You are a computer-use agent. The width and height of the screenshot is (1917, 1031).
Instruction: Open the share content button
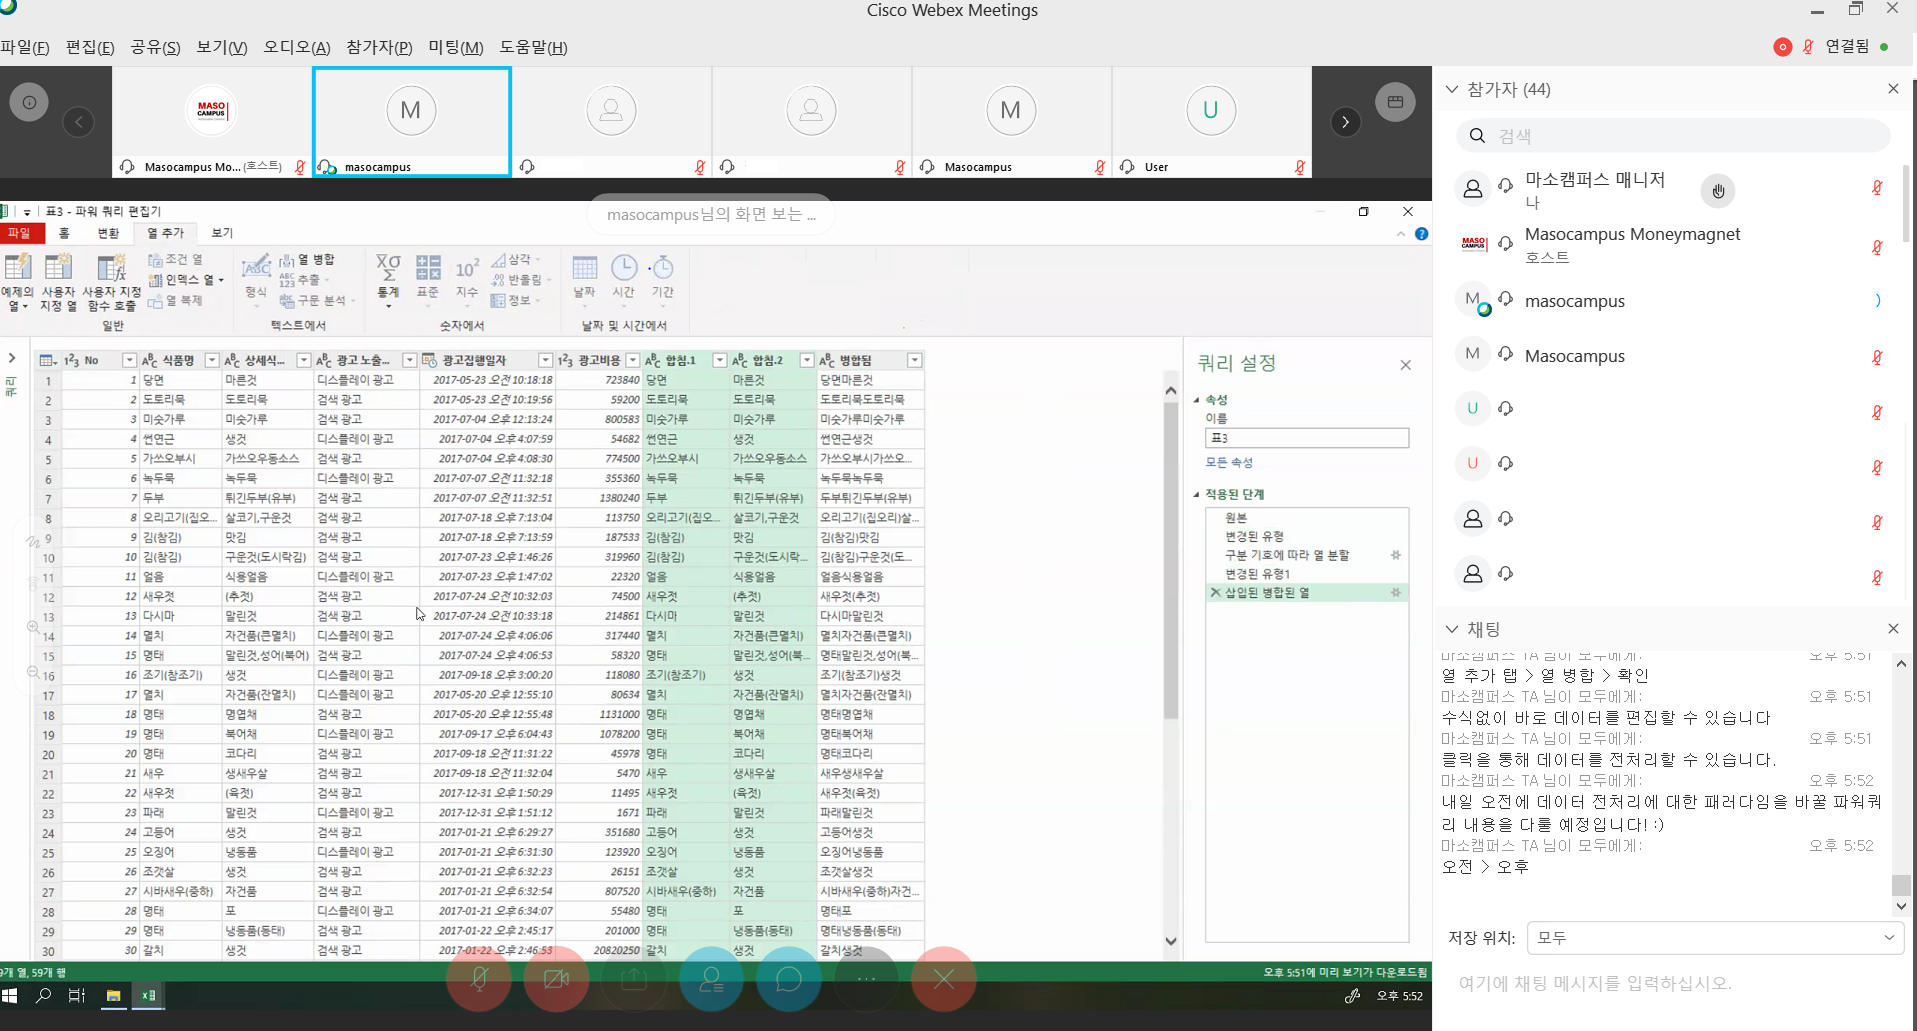634,979
